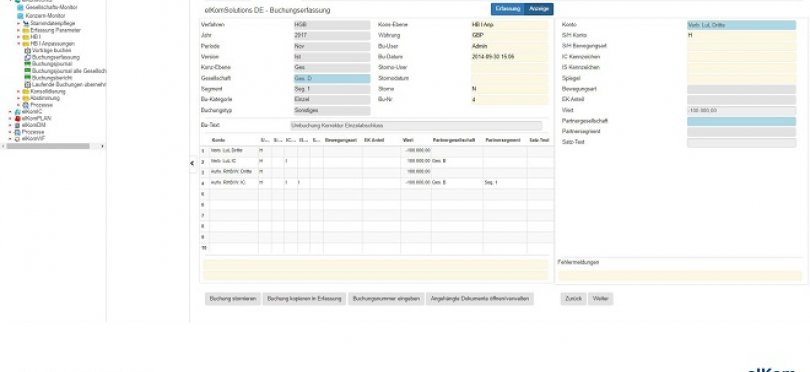
Task: Select table row Aufw. RHB/W. IC
Action: point(377,183)
